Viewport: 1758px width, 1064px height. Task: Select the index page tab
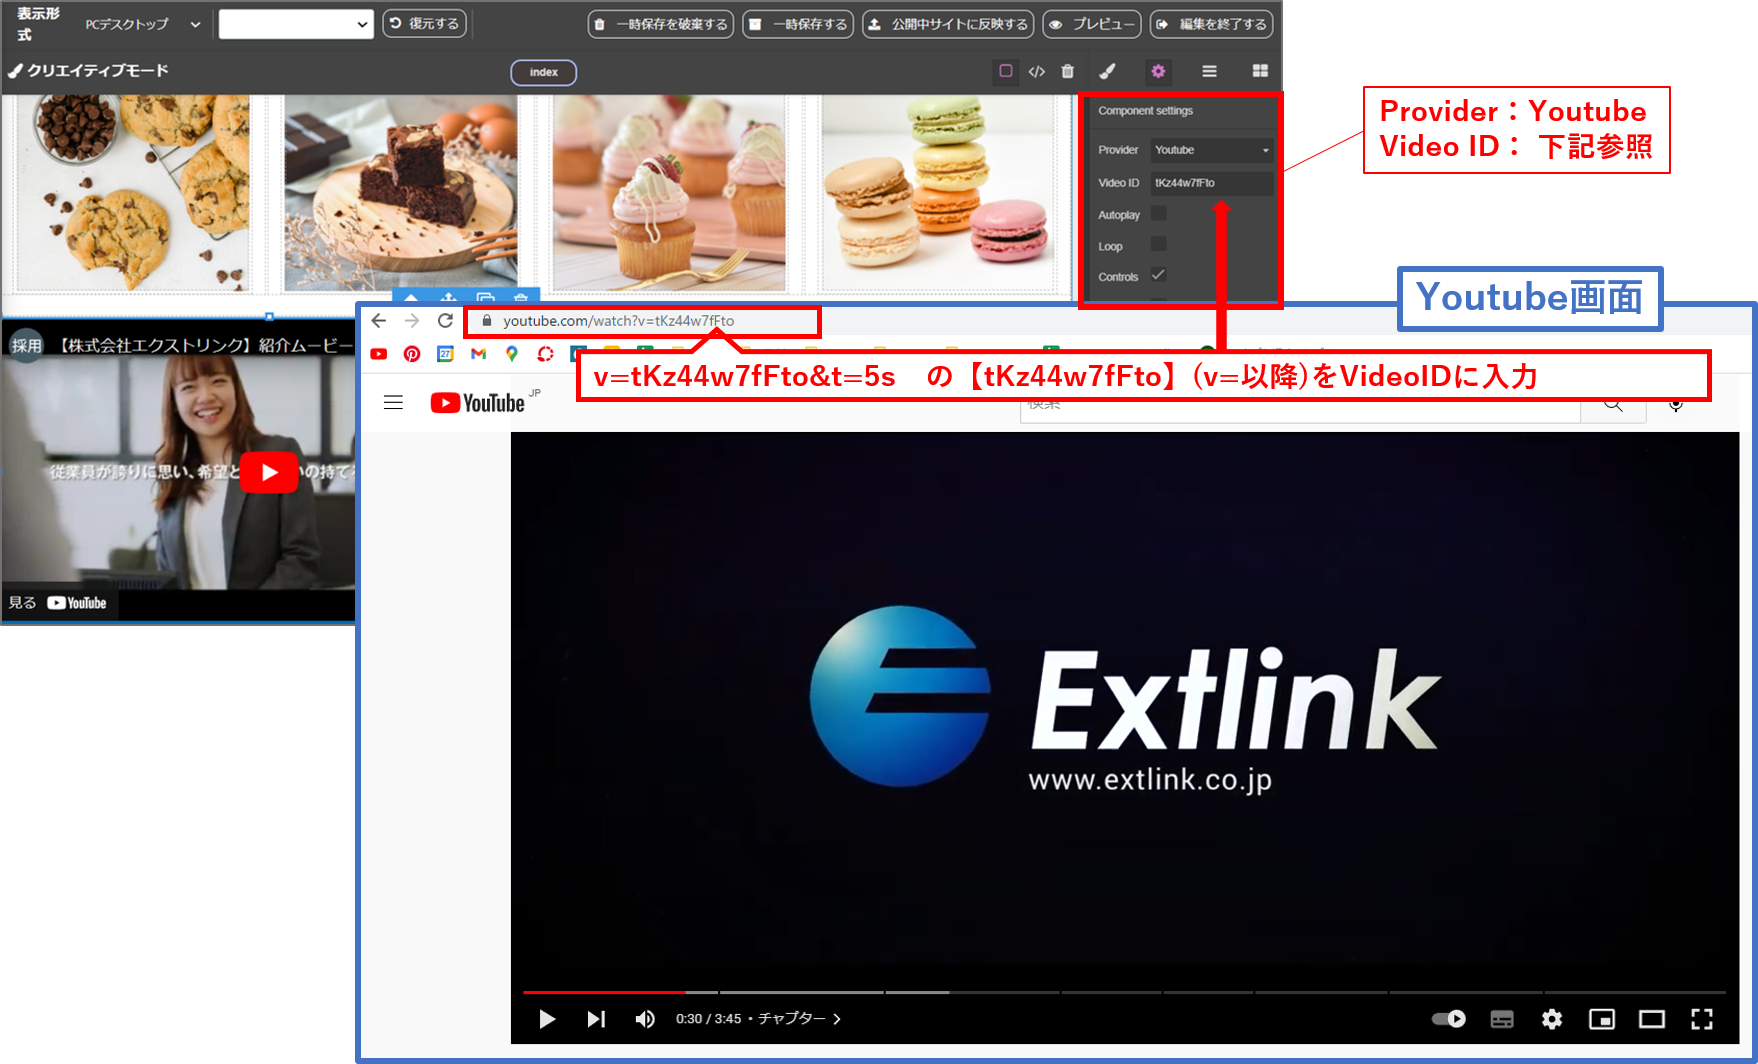[x=543, y=72]
